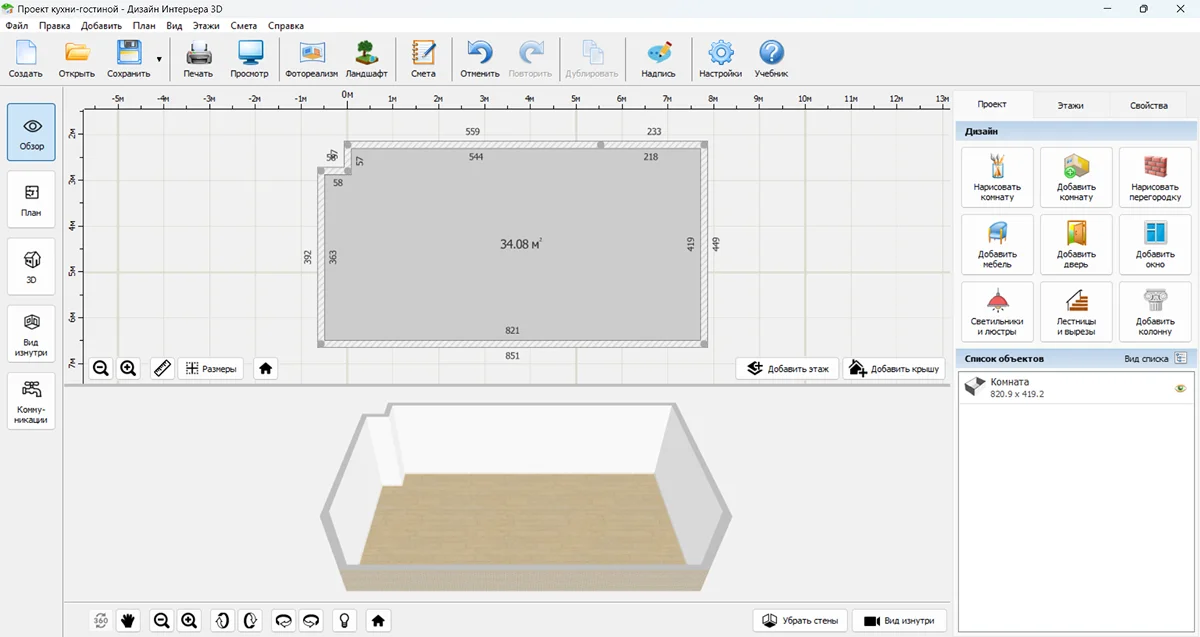The width and height of the screenshot is (1200, 637).
Task: Click Добавить мебель in the design panel
Action: (x=997, y=245)
